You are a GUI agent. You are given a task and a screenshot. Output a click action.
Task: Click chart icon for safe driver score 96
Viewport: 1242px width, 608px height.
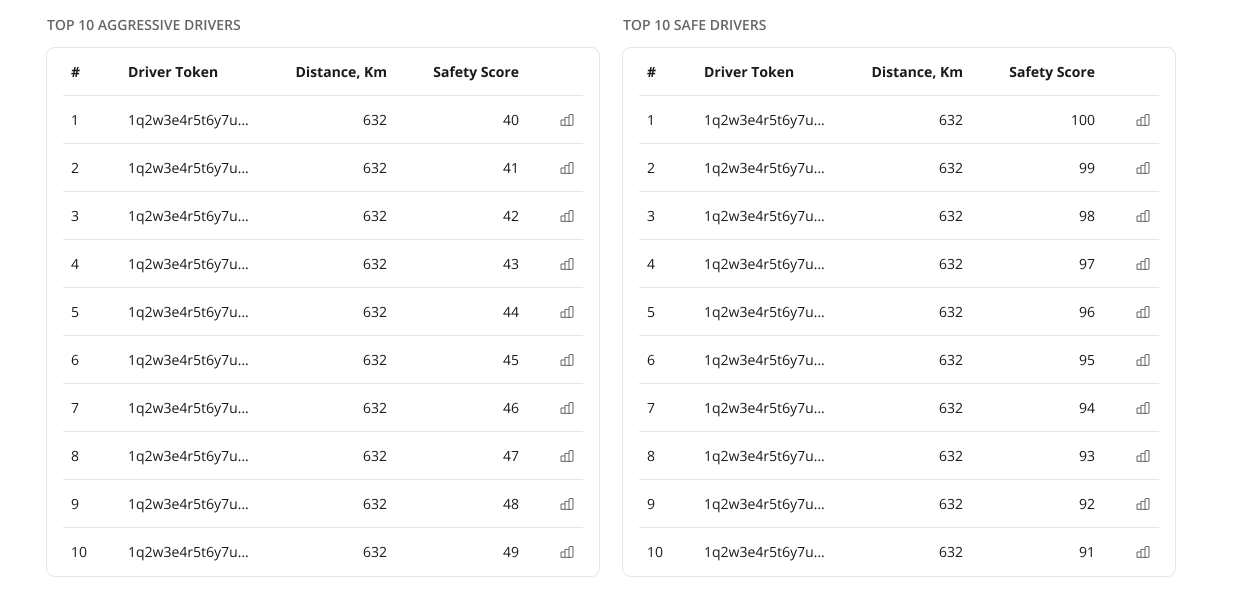point(1143,312)
